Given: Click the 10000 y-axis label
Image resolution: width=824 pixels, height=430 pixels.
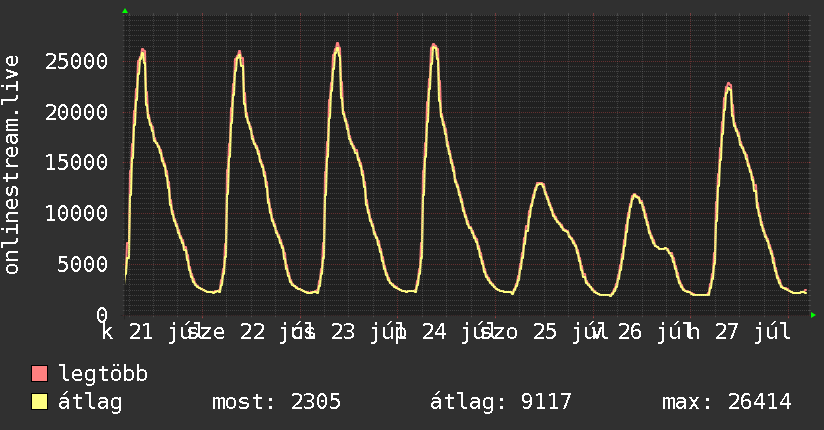Looking at the screenshot, I should point(76,213).
